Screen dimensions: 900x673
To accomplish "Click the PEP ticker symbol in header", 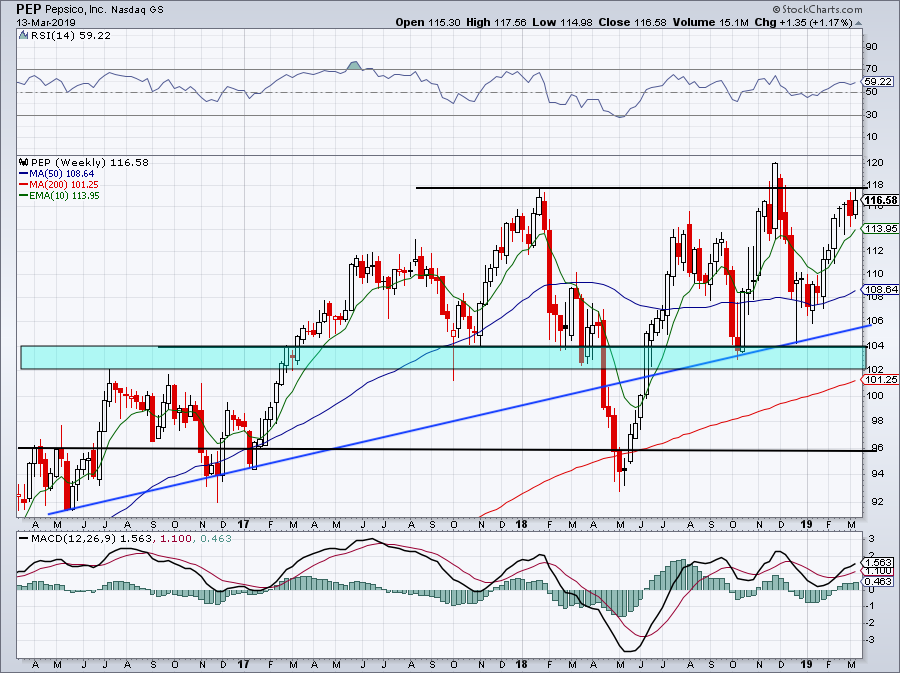I will pos(29,9).
